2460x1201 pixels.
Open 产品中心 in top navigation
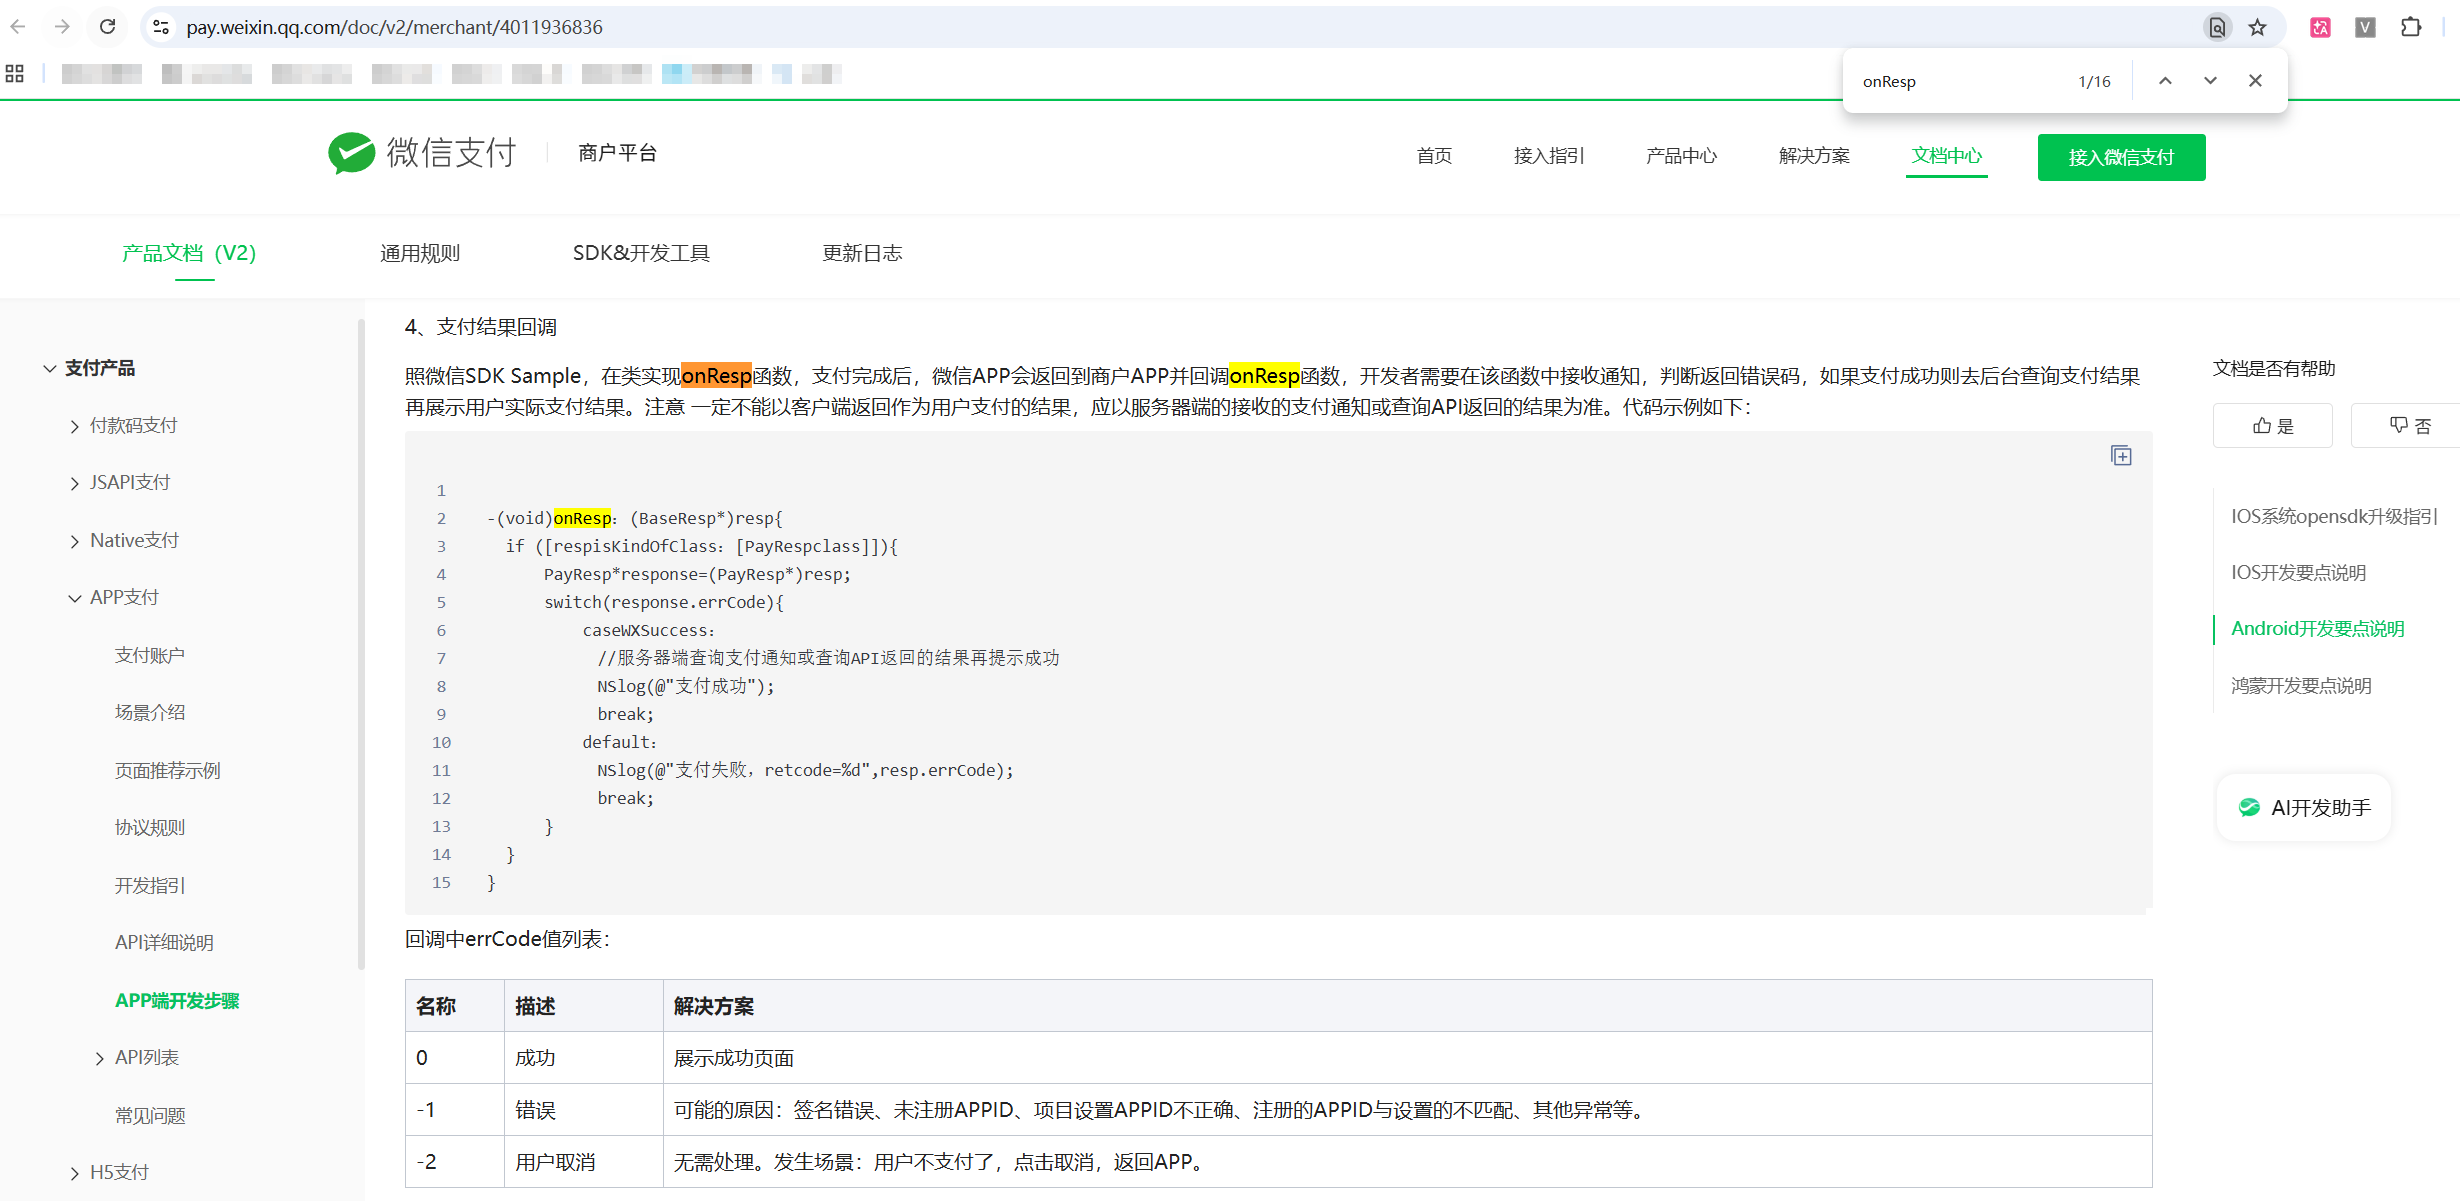1681,156
